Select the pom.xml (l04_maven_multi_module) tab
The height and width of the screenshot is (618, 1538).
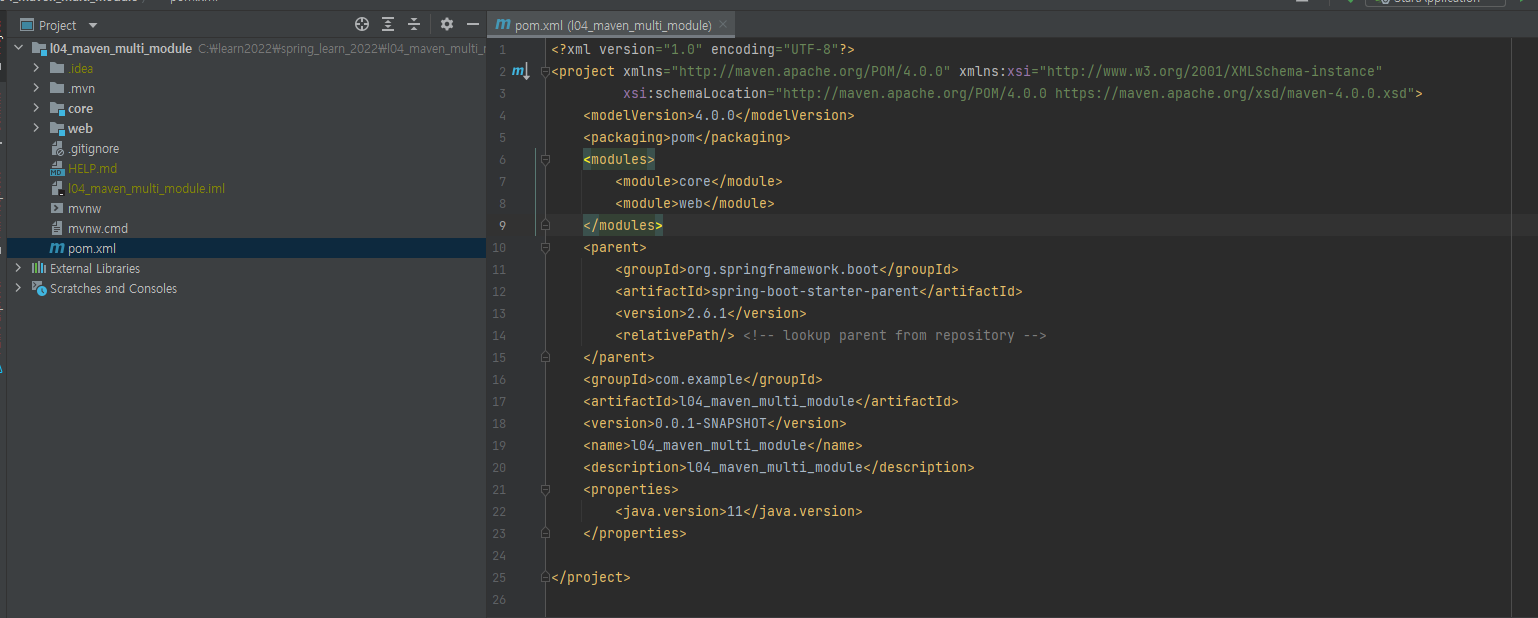(x=612, y=25)
